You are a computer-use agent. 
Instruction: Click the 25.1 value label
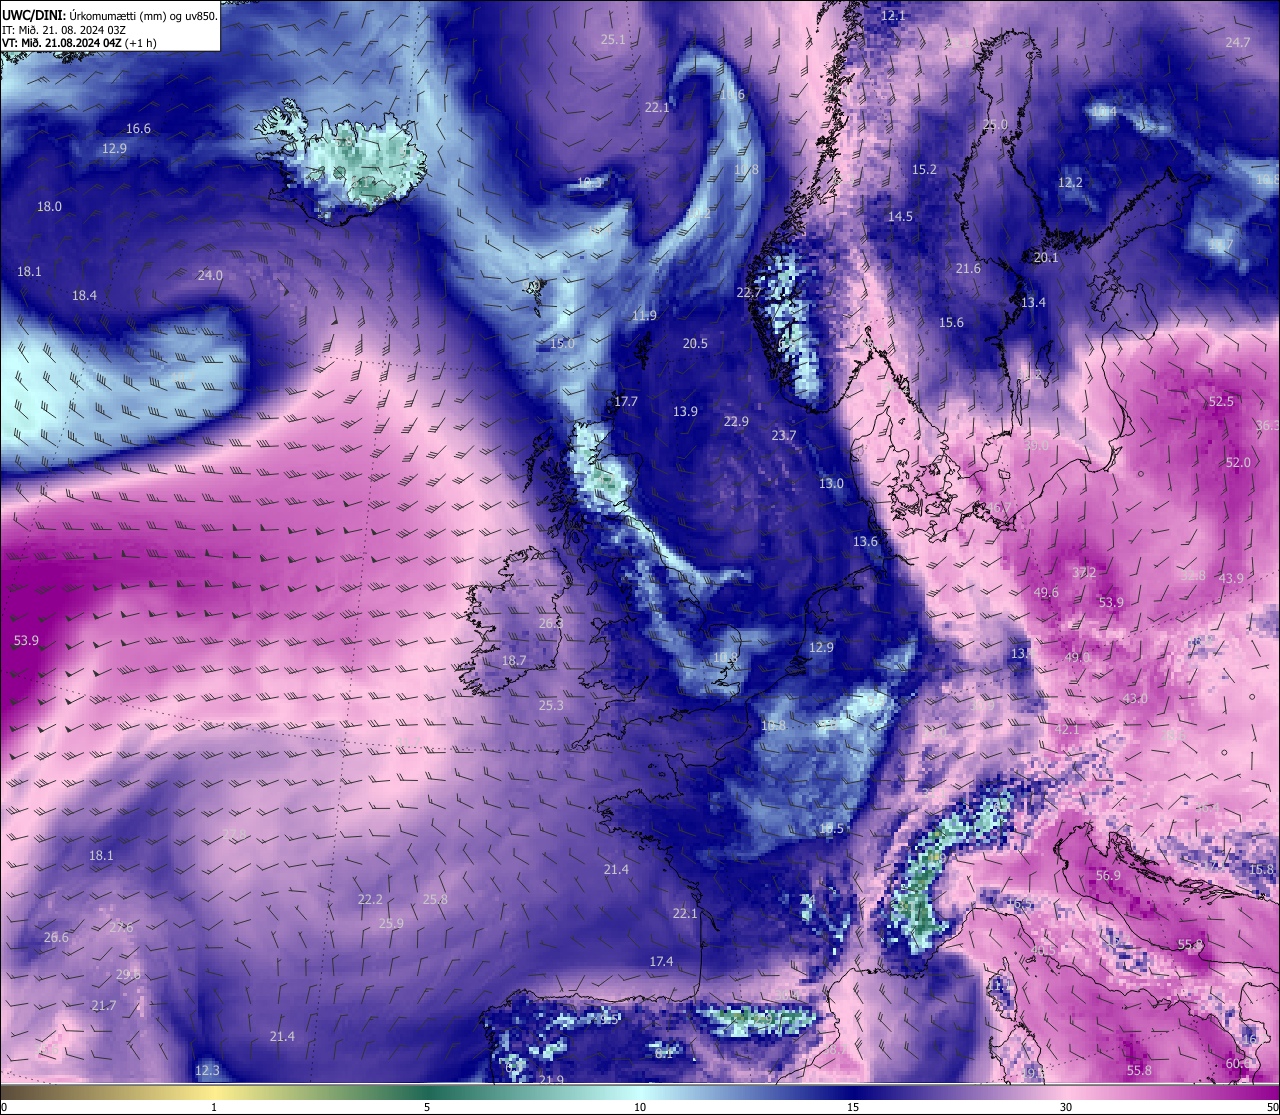(x=613, y=40)
